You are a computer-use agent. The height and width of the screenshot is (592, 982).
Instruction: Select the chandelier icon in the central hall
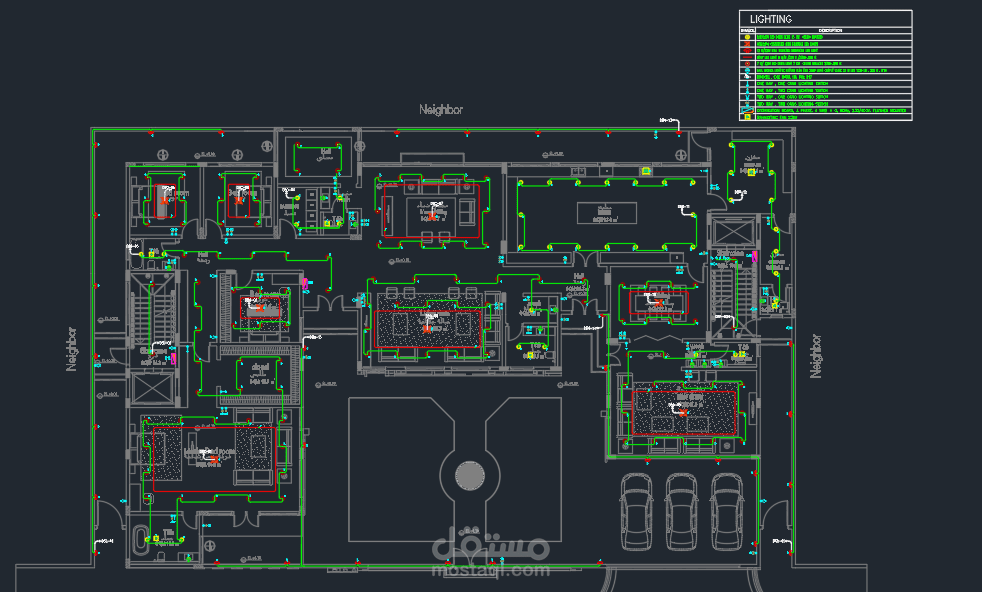coord(427,329)
